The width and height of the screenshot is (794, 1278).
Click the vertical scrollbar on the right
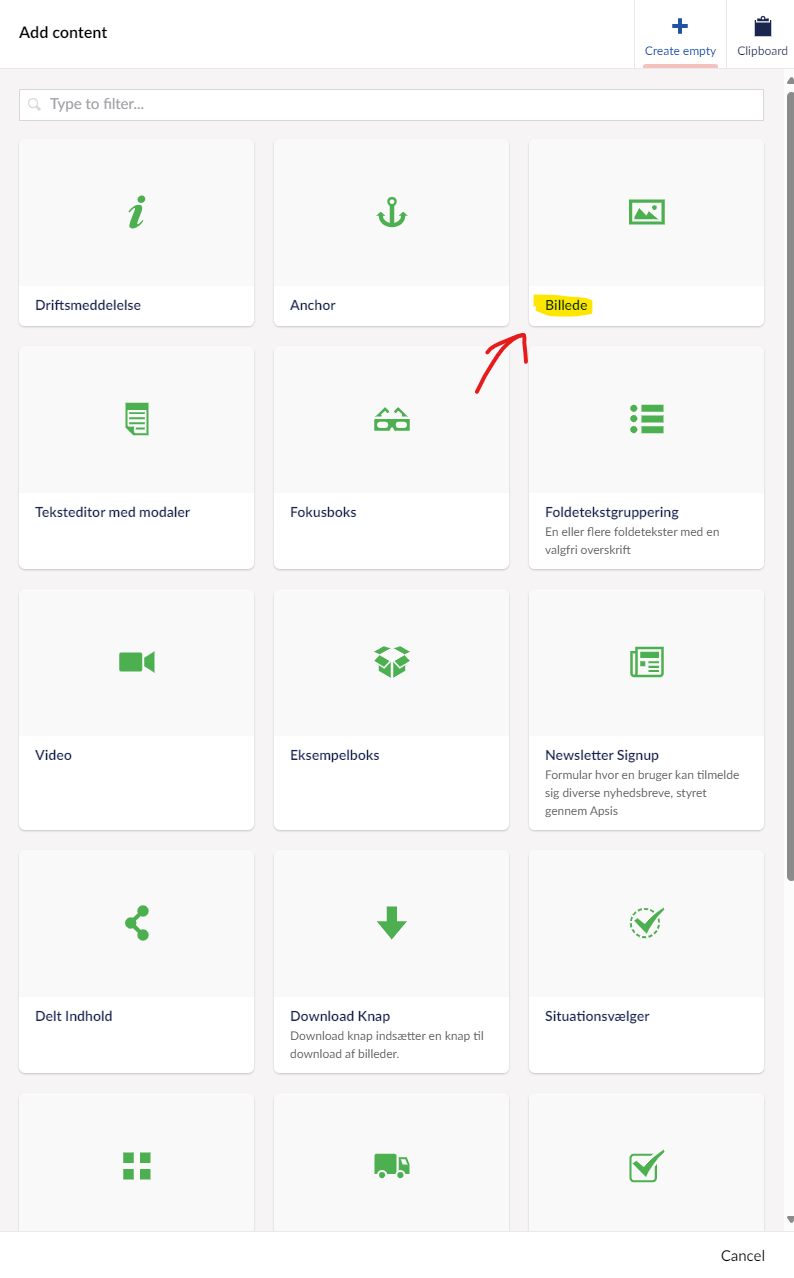pyautogui.click(x=789, y=500)
